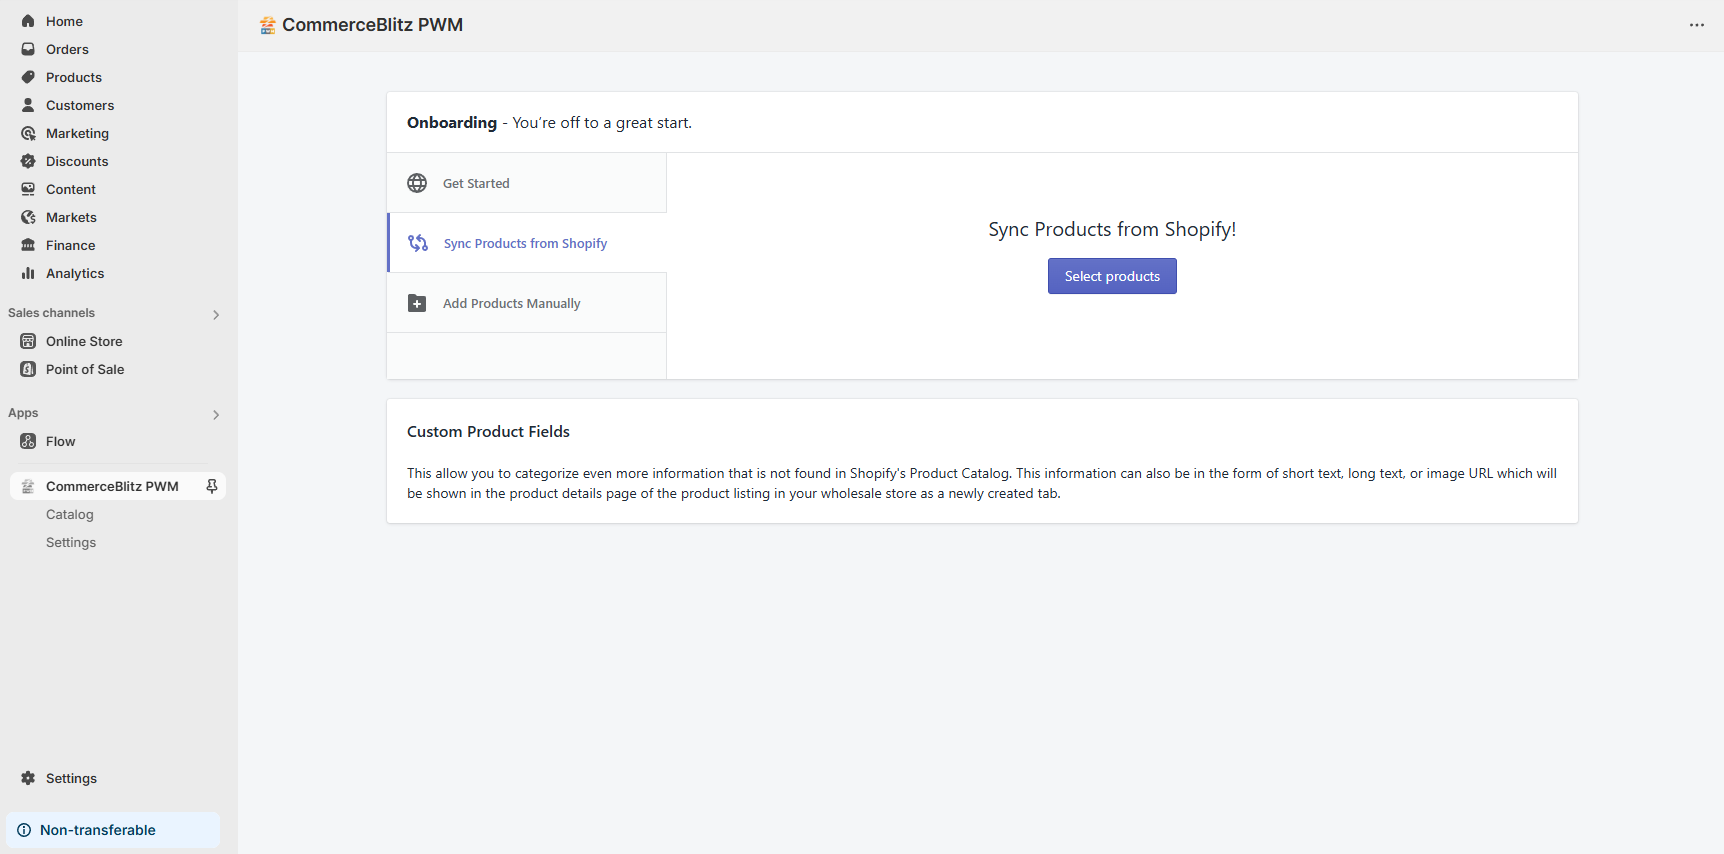Image resolution: width=1724 pixels, height=854 pixels.
Task: Click the Apps heading in sidebar
Action: pyautogui.click(x=23, y=413)
